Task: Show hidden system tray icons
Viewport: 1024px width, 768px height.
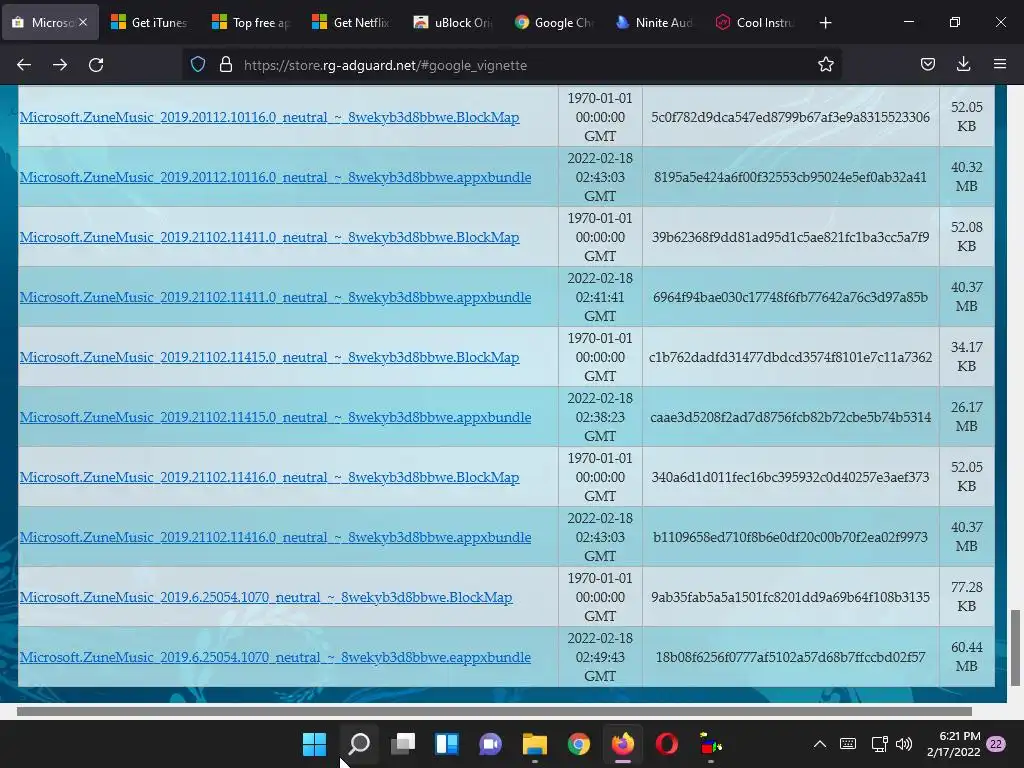Action: pos(820,744)
